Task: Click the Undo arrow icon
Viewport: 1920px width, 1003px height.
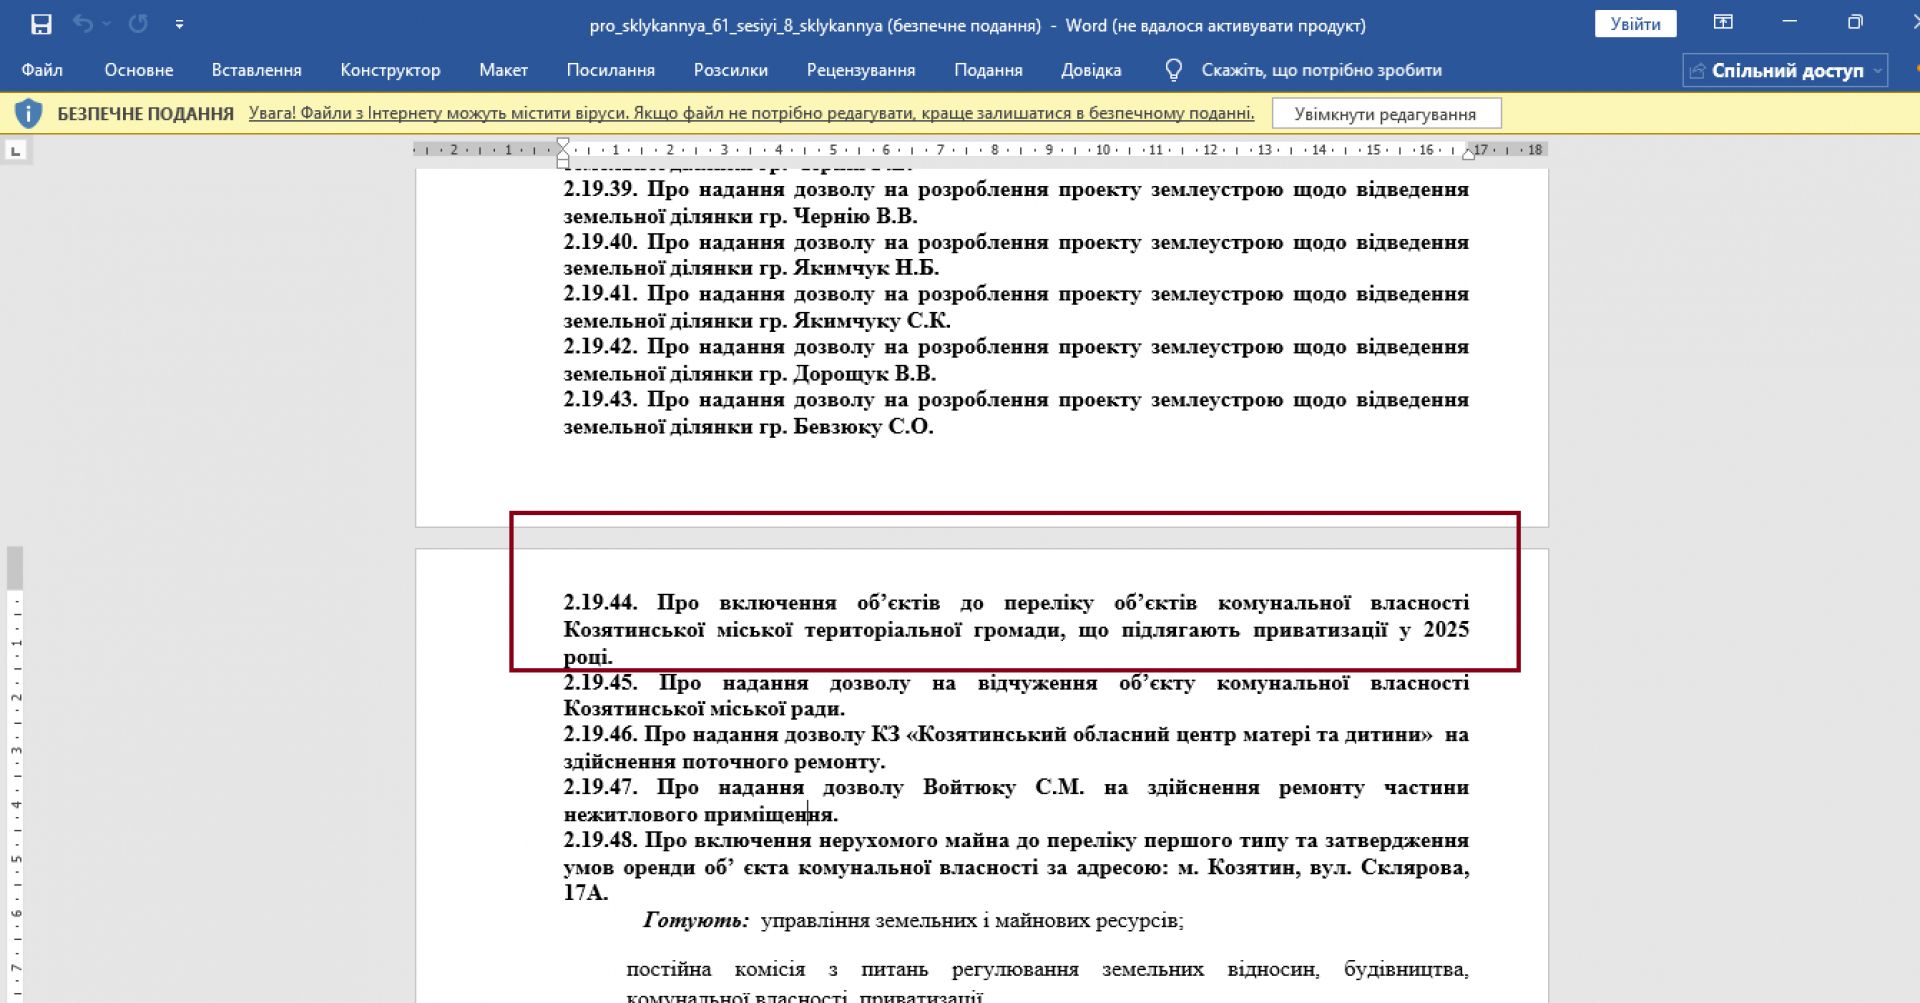Action: point(82,24)
